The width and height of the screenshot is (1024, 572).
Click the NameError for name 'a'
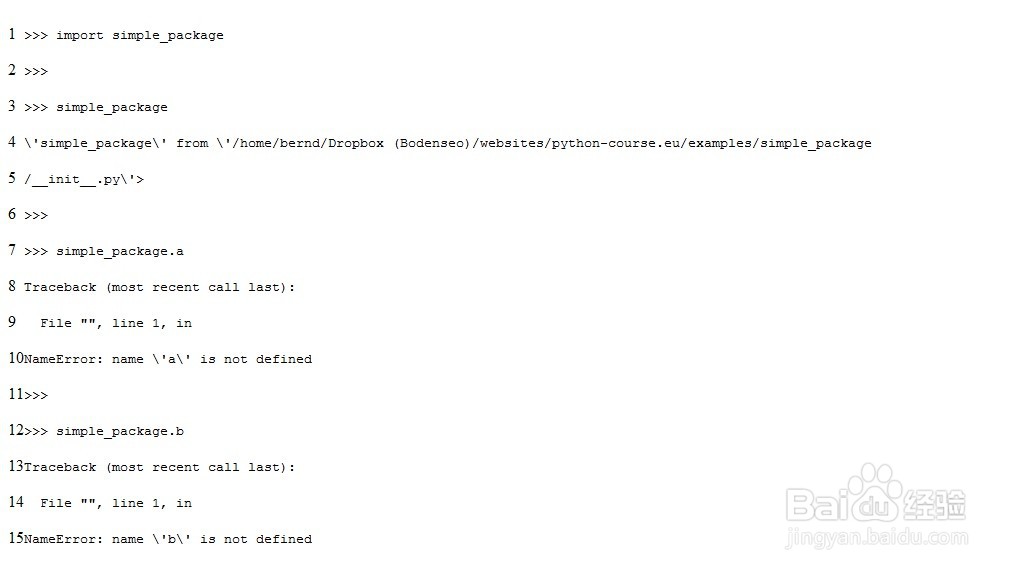[168, 359]
